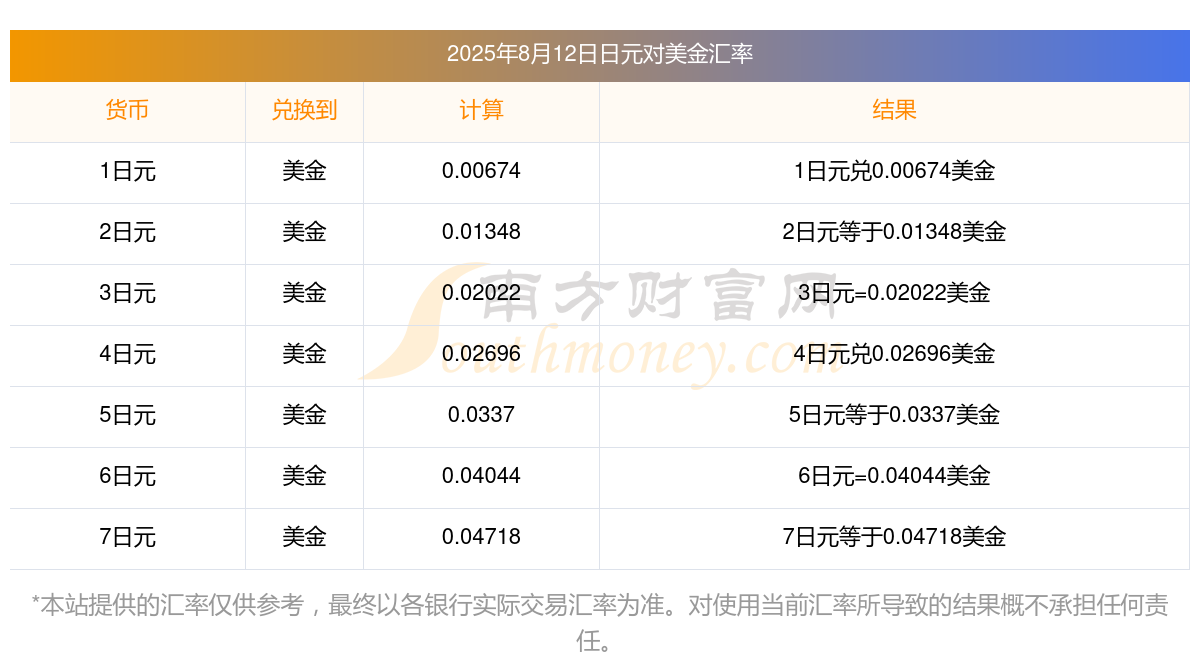
Task: Click the calculated value 0.0337
Action: coord(481,415)
